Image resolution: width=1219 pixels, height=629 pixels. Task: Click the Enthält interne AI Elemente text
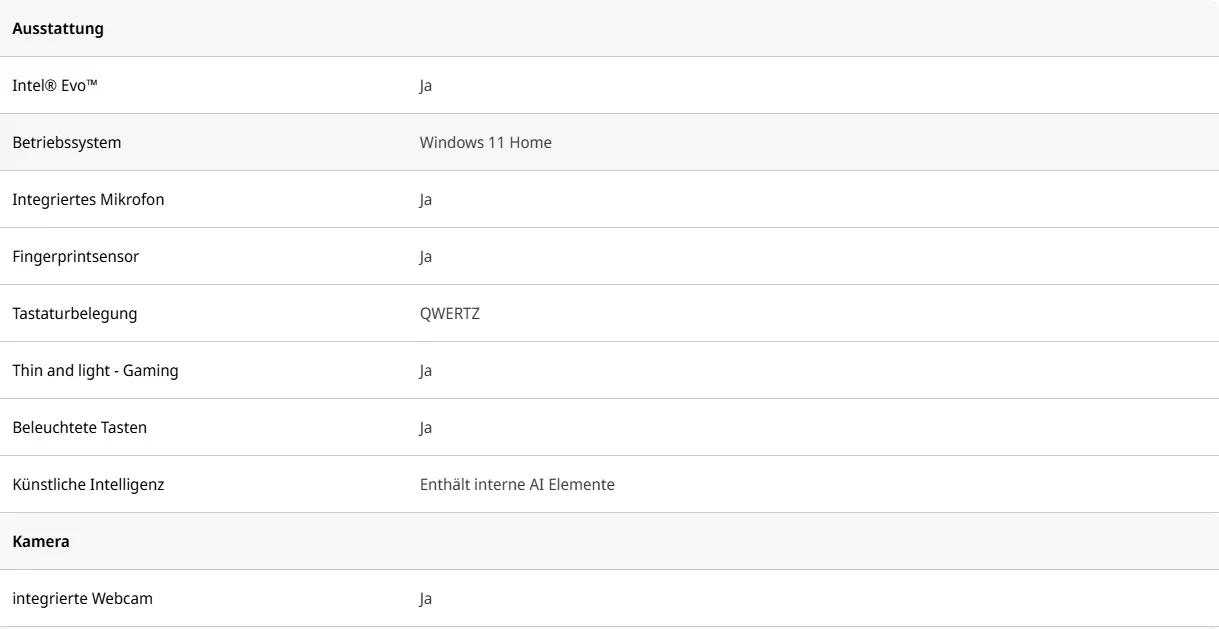pyautogui.click(x=517, y=485)
